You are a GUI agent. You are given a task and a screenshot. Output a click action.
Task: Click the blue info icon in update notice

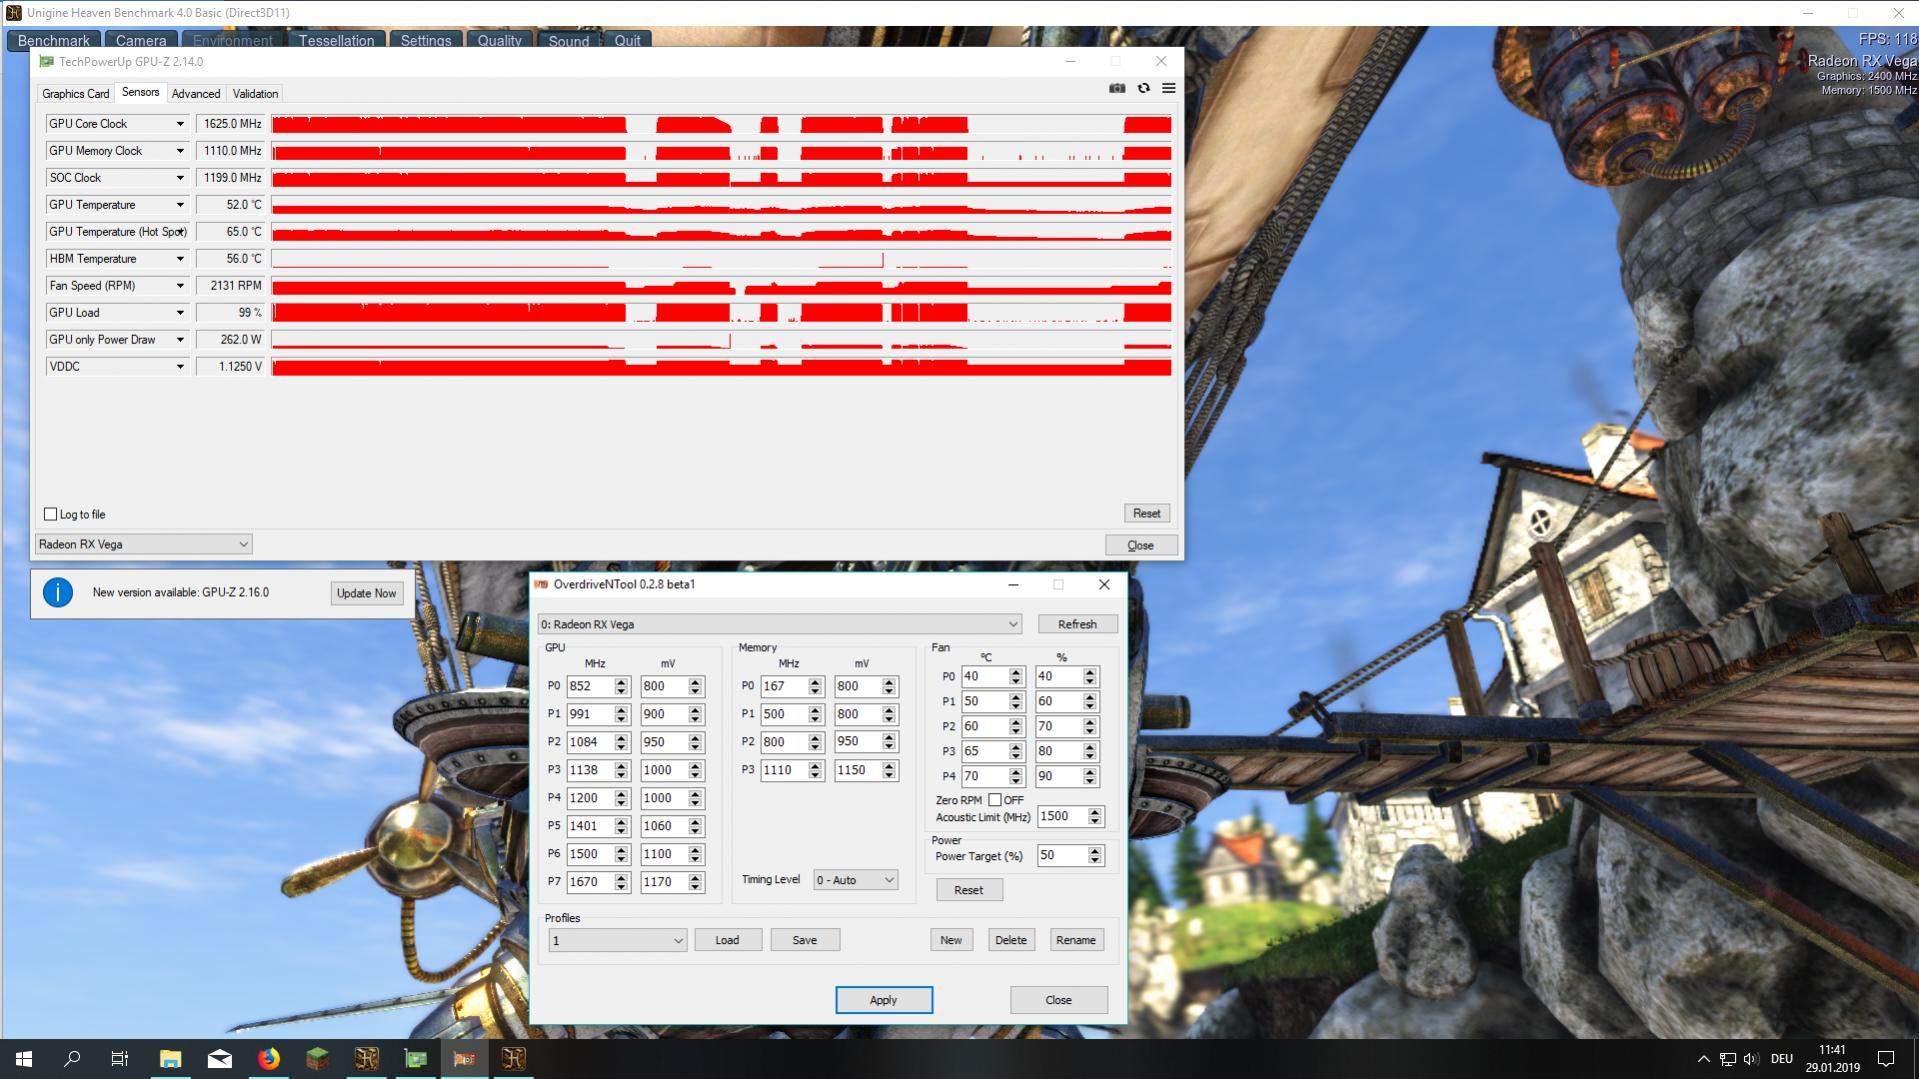(58, 593)
